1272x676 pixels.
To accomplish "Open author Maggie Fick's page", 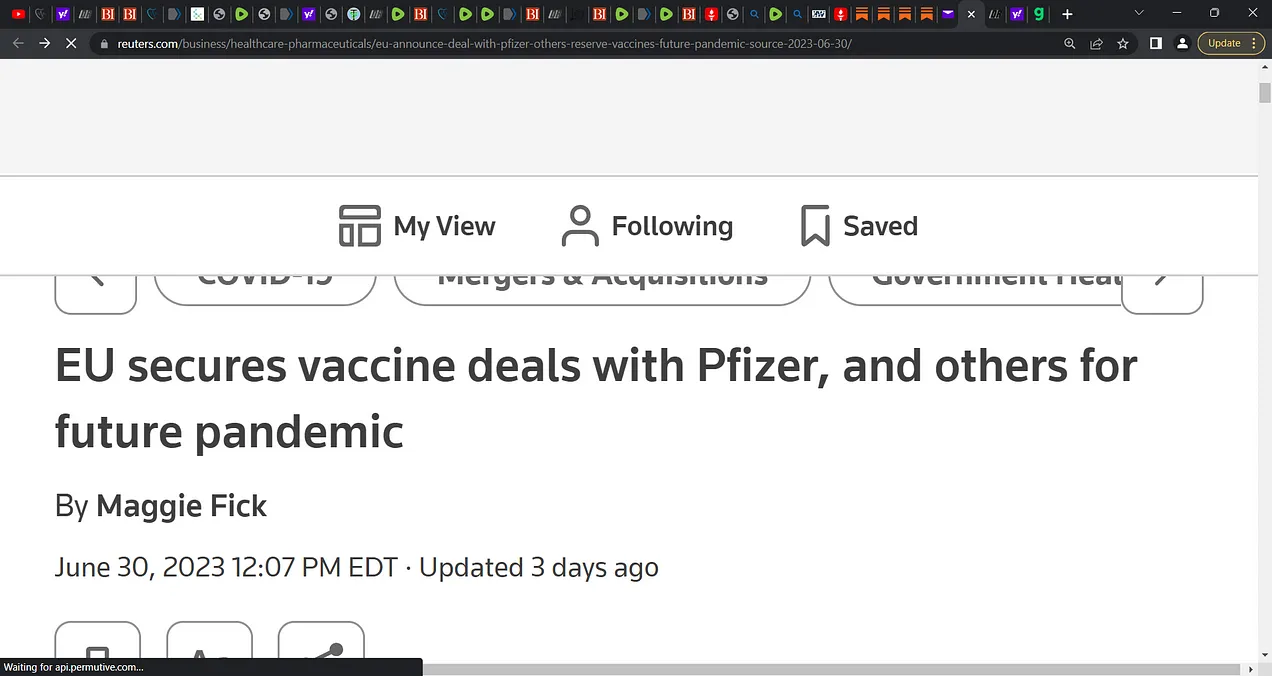I will 181,506.
